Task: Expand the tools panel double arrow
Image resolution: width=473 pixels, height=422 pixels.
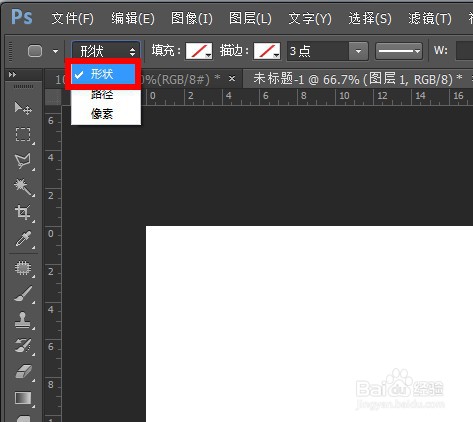Action: pos(12,74)
